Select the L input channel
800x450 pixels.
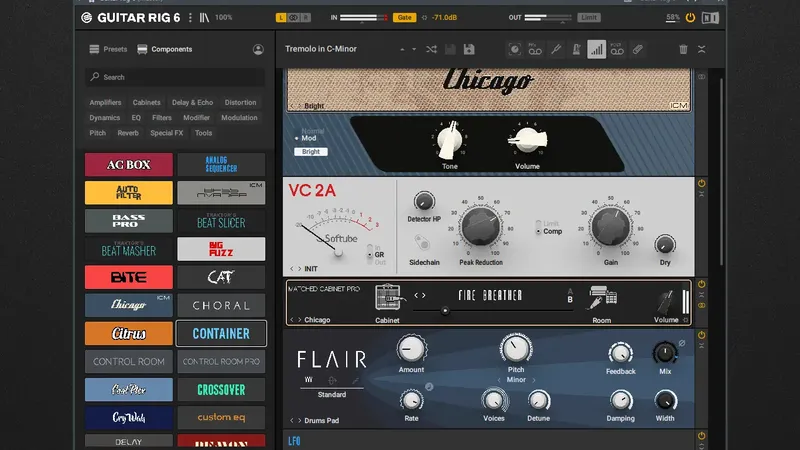(x=281, y=17)
